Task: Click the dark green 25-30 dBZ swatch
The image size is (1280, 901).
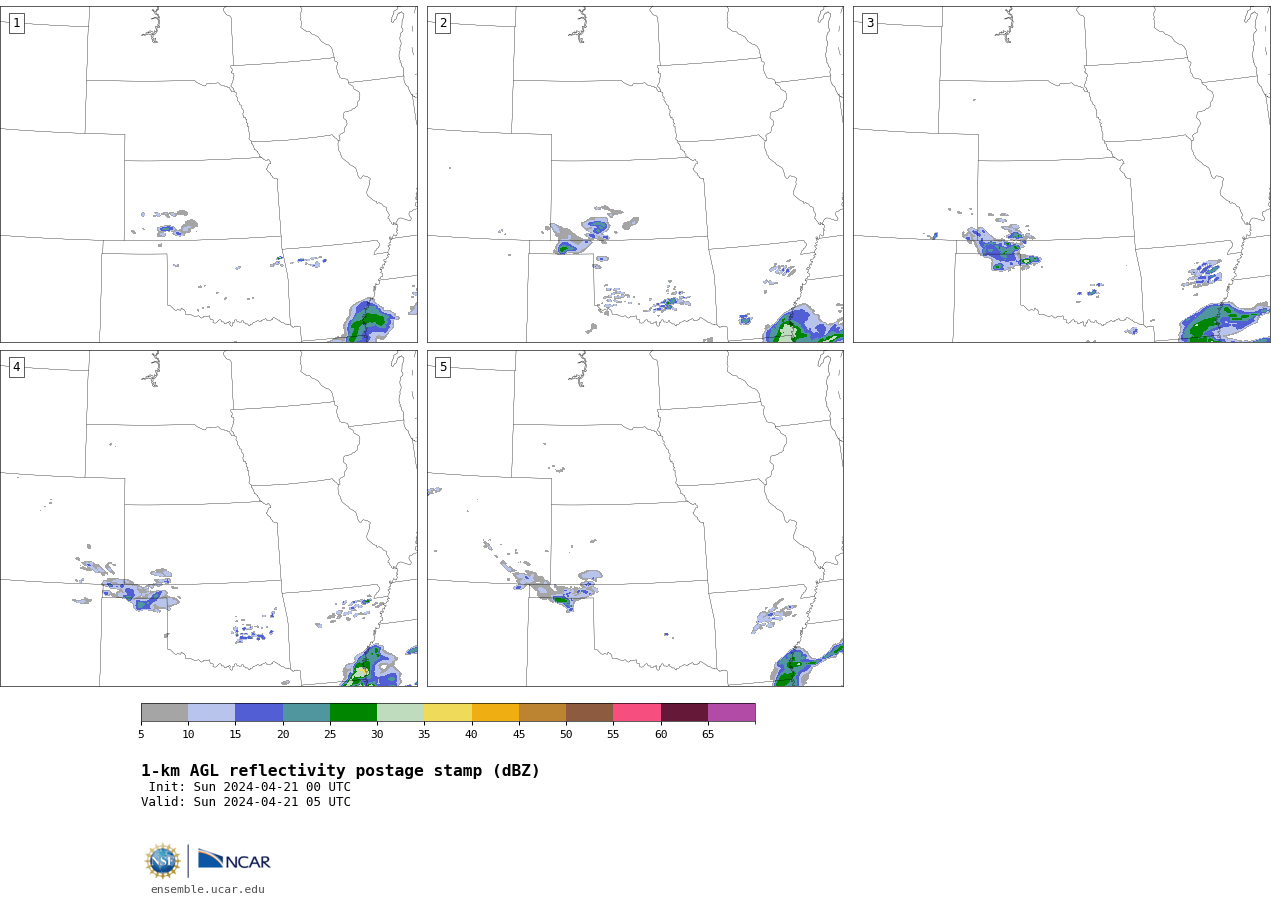Action: tap(353, 713)
